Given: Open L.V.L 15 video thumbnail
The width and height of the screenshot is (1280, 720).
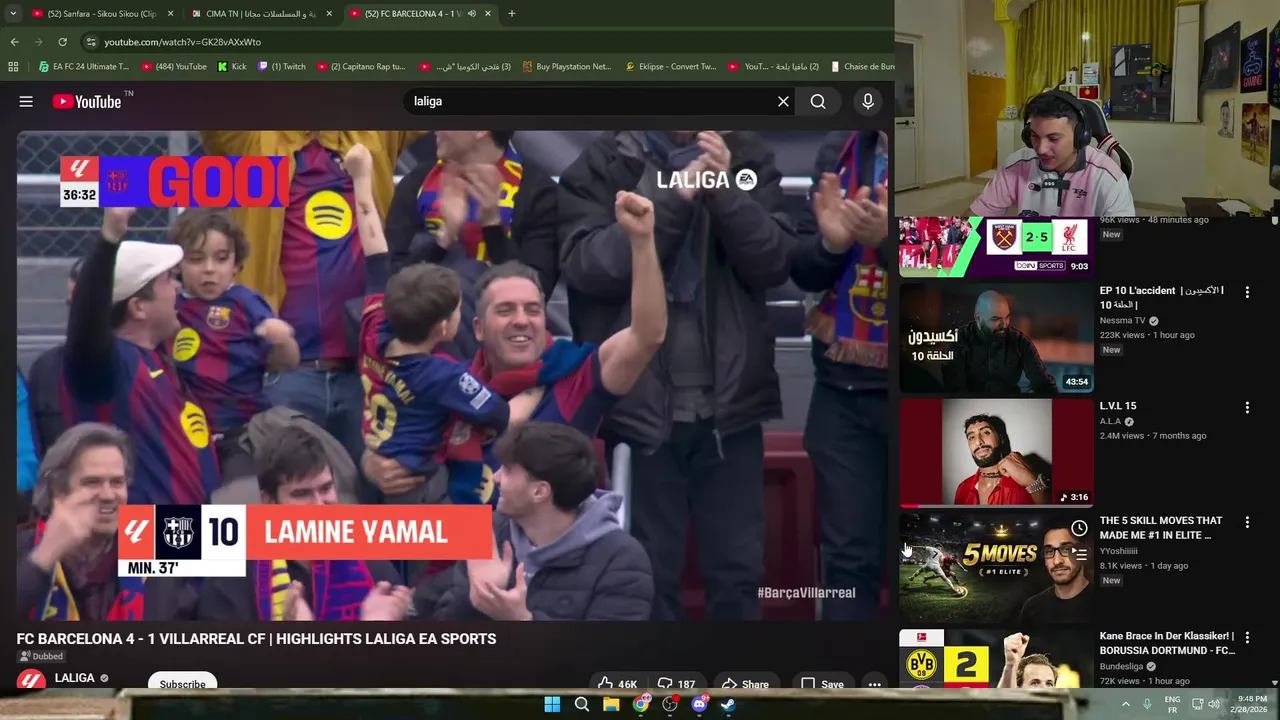Looking at the screenshot, I should coord(995,453).
